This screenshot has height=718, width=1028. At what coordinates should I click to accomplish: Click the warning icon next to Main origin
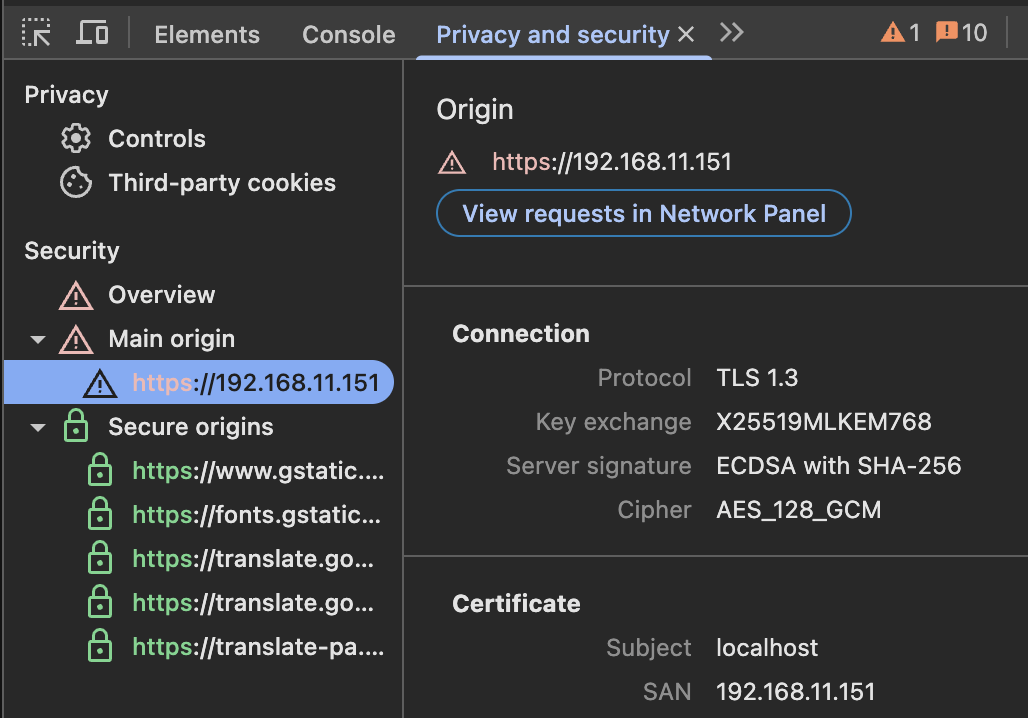[x=76, y=338]
